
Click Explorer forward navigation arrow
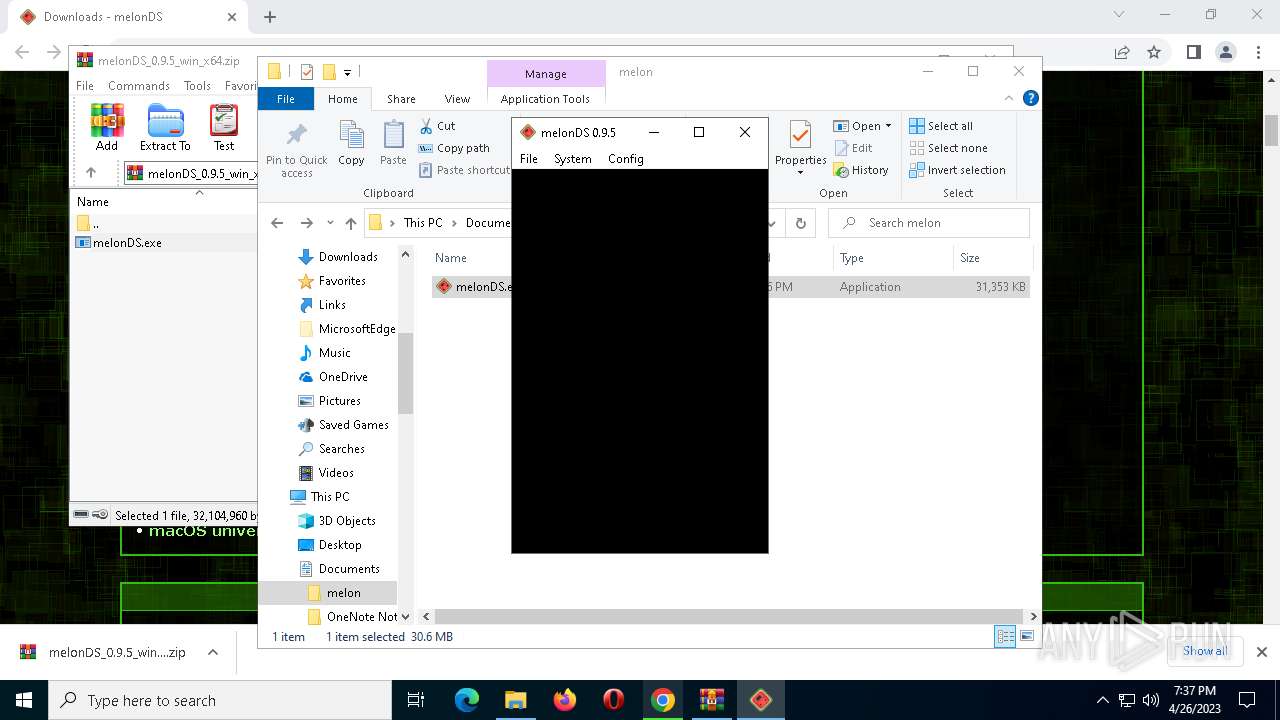[x=307, y=223]
